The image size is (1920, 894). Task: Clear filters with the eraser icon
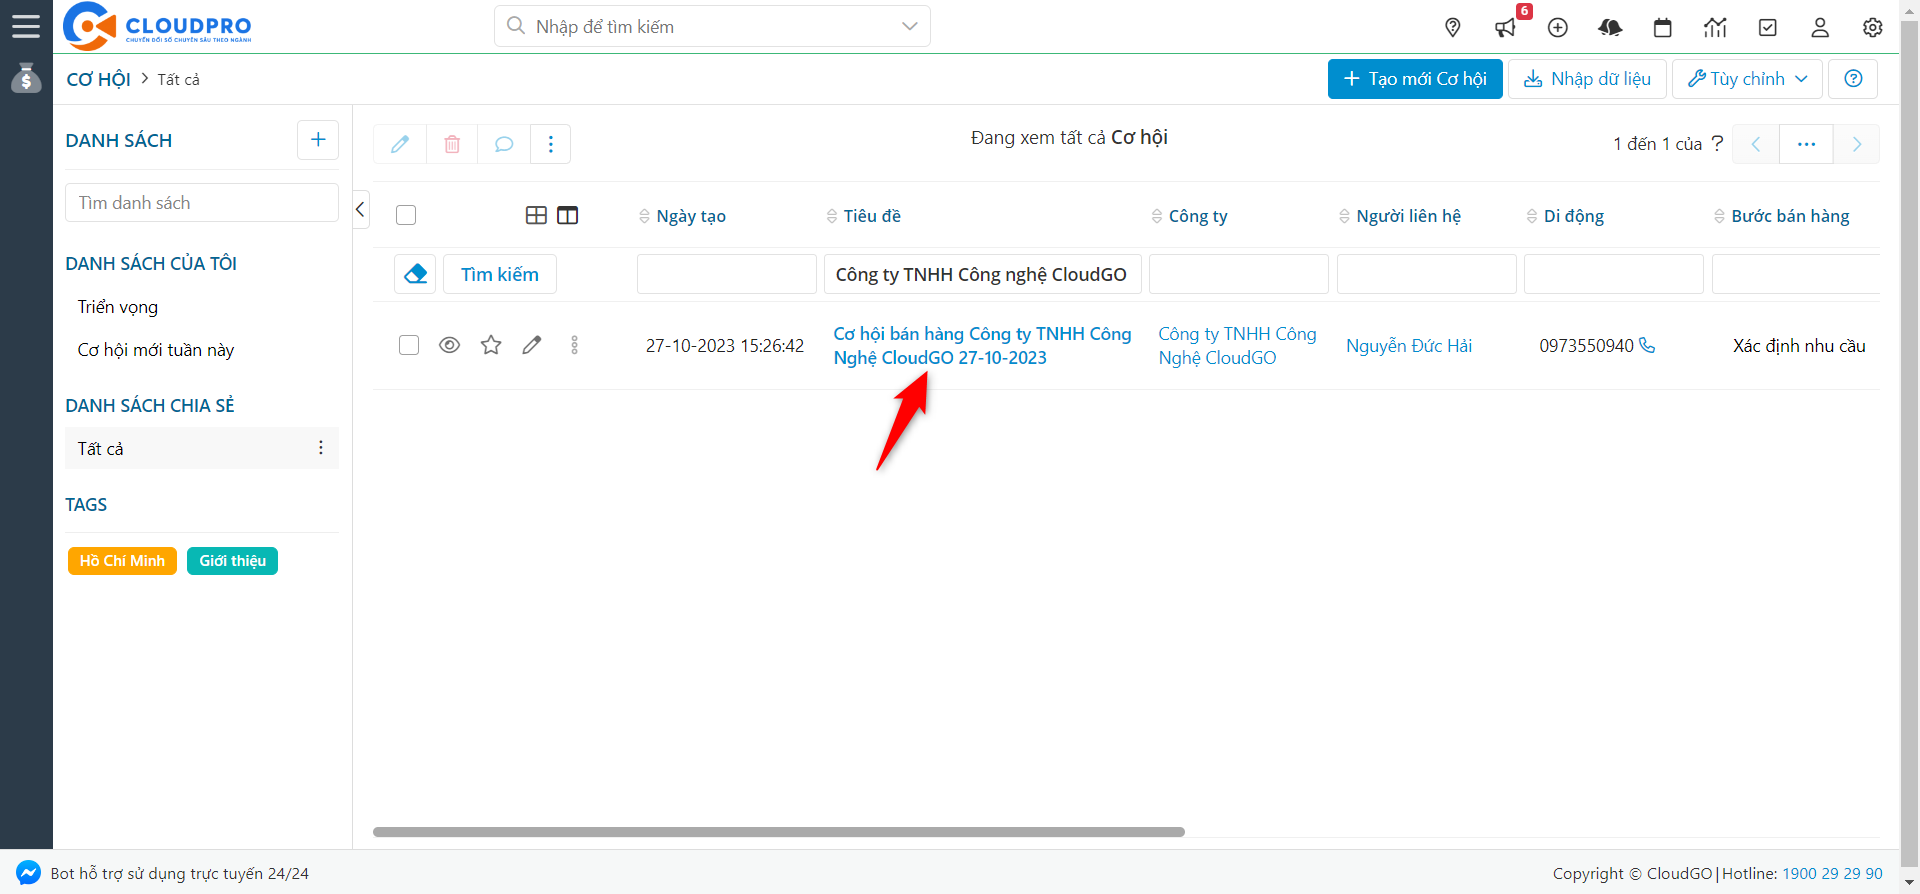pyautogui.click(x=415, y=274)
